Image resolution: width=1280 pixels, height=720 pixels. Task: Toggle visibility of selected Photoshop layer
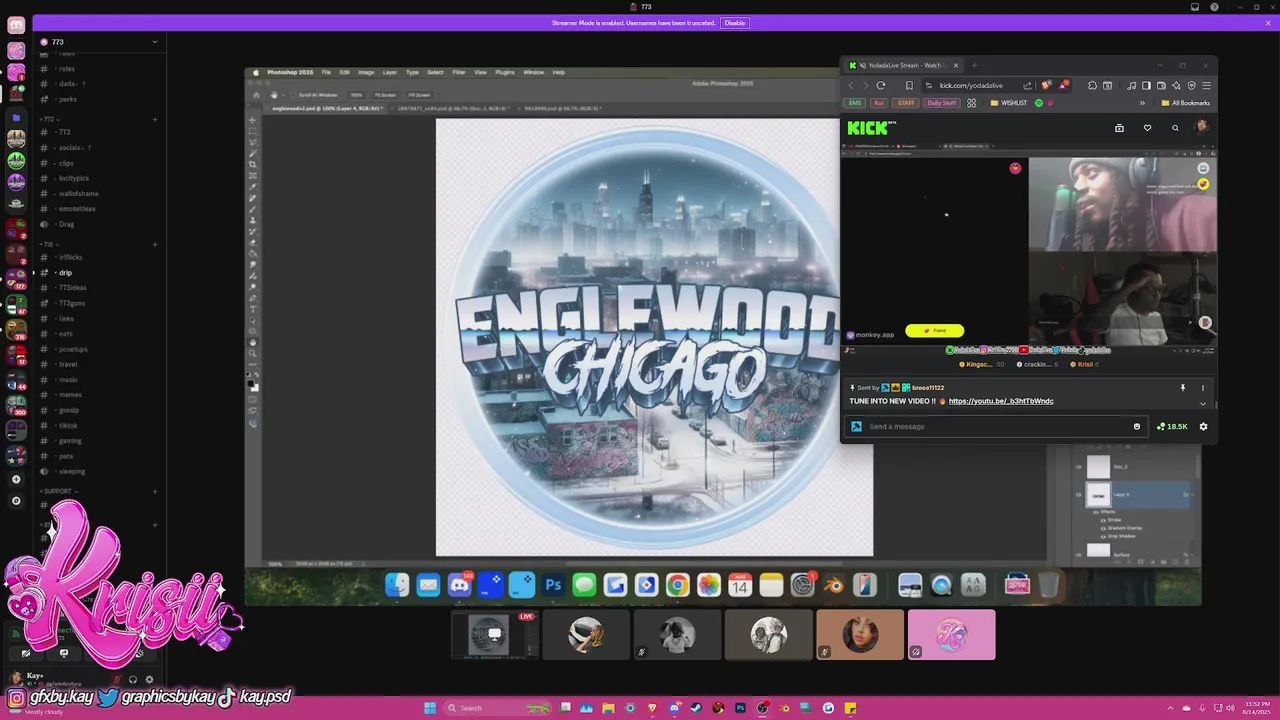pyautogui.click(x=1078, y=494)
